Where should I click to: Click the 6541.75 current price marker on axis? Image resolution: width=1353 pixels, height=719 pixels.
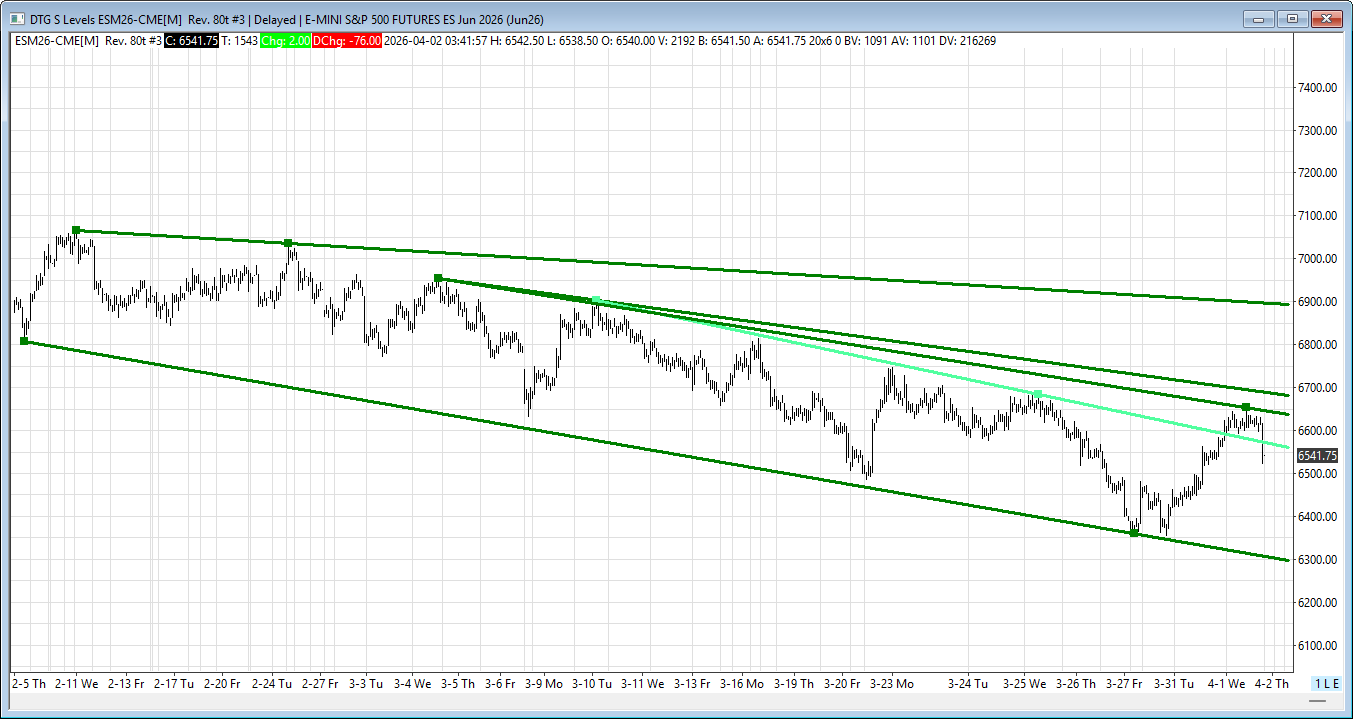[x=1317, y=456]
